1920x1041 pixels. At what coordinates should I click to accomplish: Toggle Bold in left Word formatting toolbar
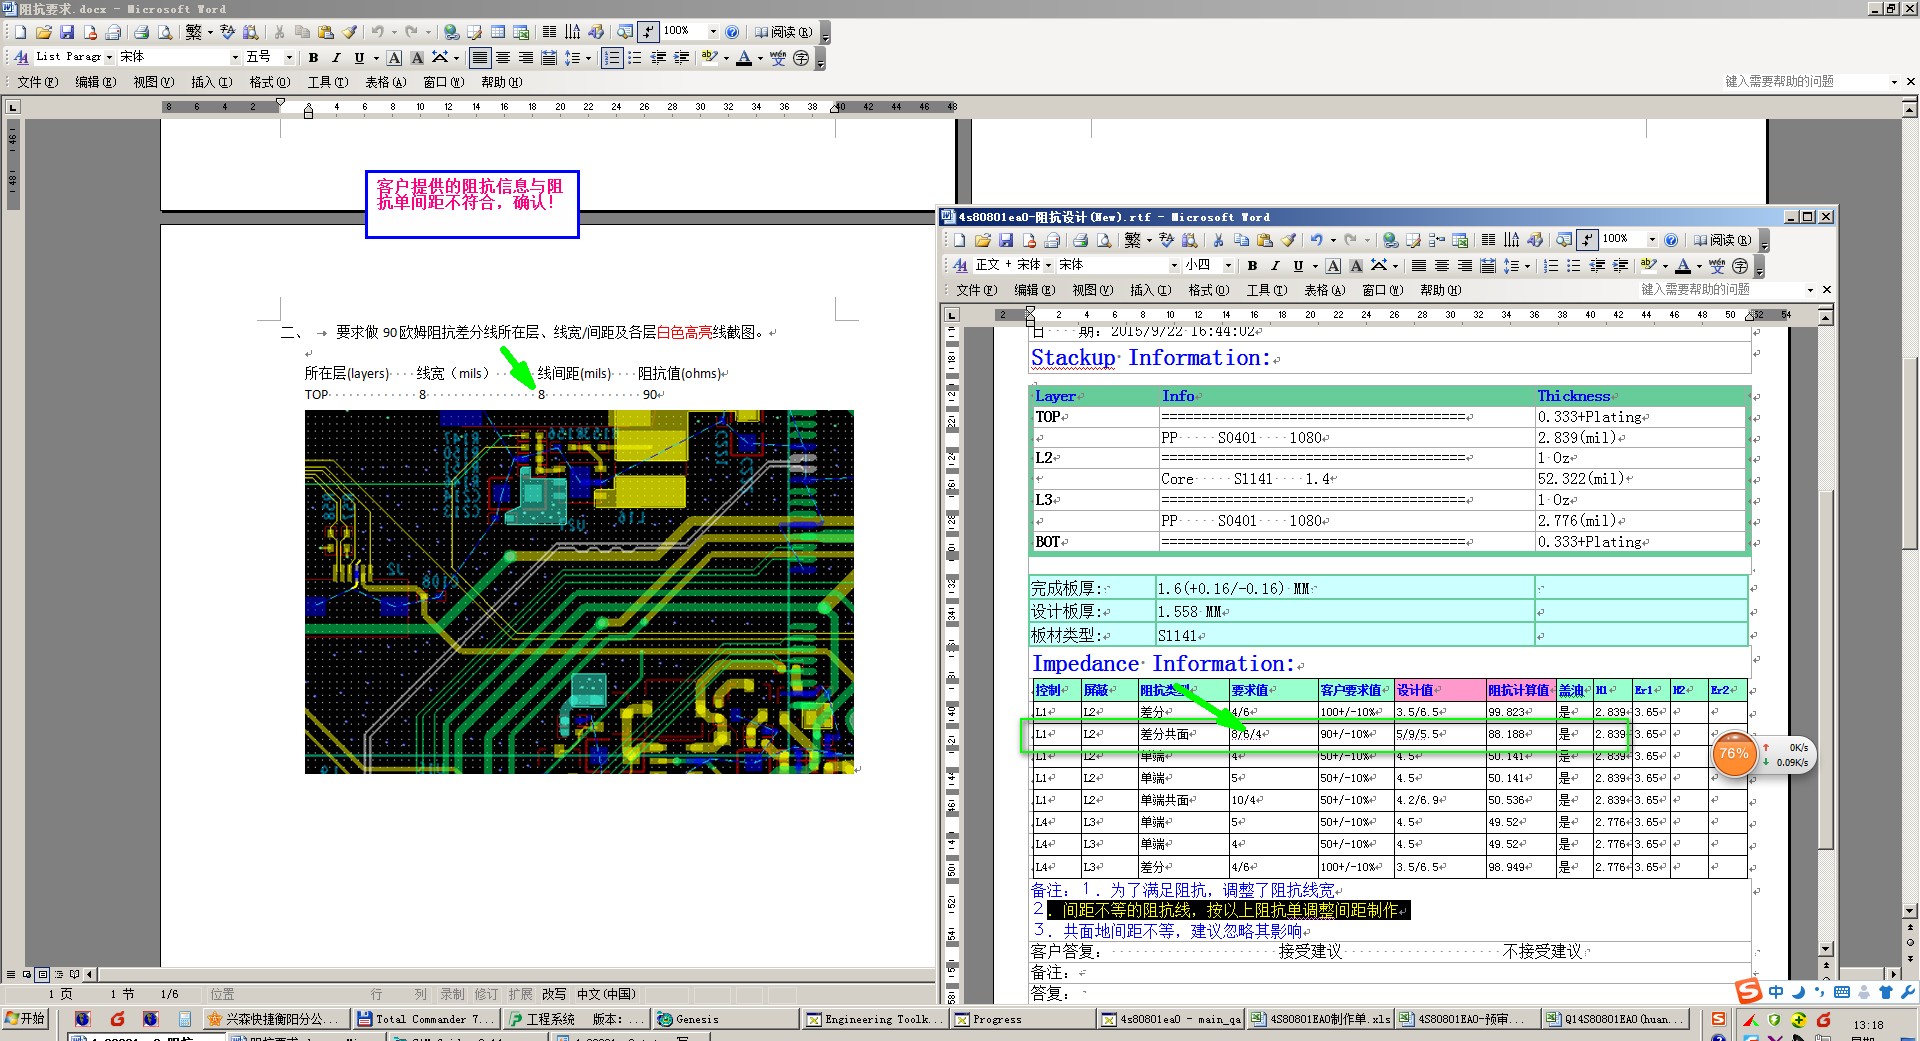(x=313, y=58)
